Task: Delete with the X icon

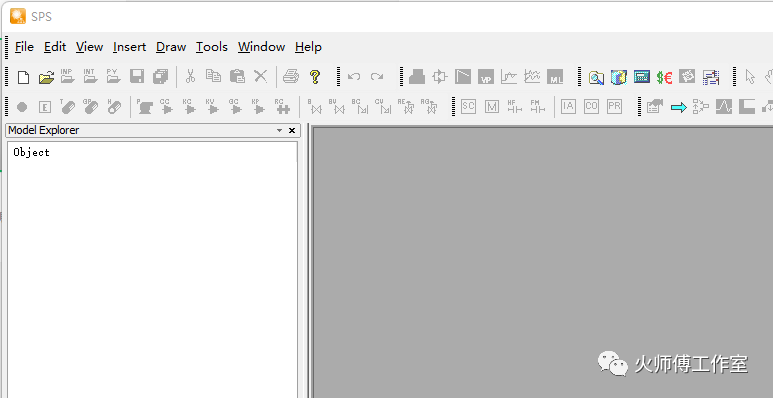Action: 260,76
